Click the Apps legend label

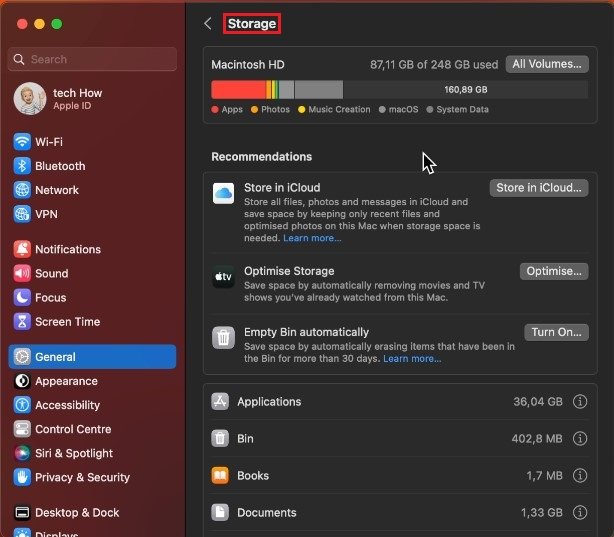pyautogui.click(x=232, y=110)
